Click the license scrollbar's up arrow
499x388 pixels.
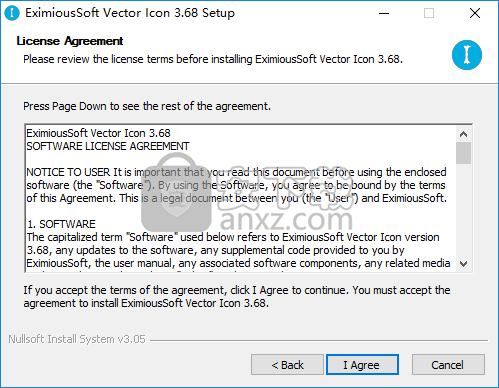(x=463, y=134)
